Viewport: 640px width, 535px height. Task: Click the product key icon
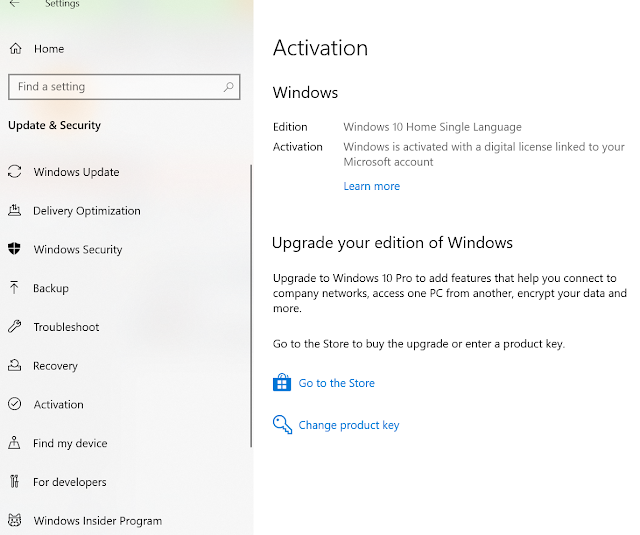point(282,424)
